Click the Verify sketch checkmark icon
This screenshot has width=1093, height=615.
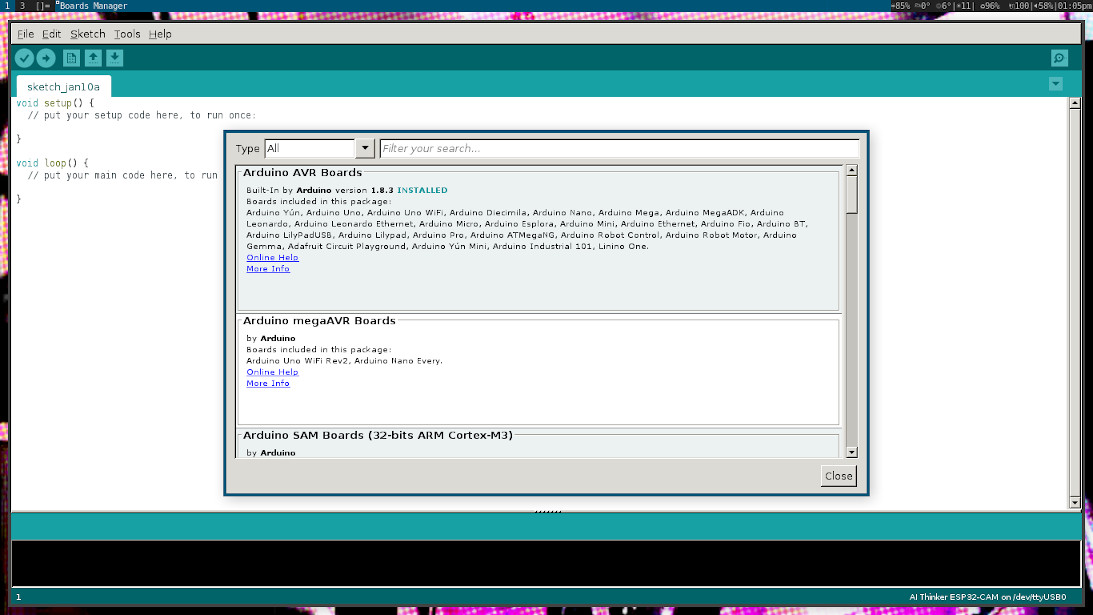(x=25, y=58)
